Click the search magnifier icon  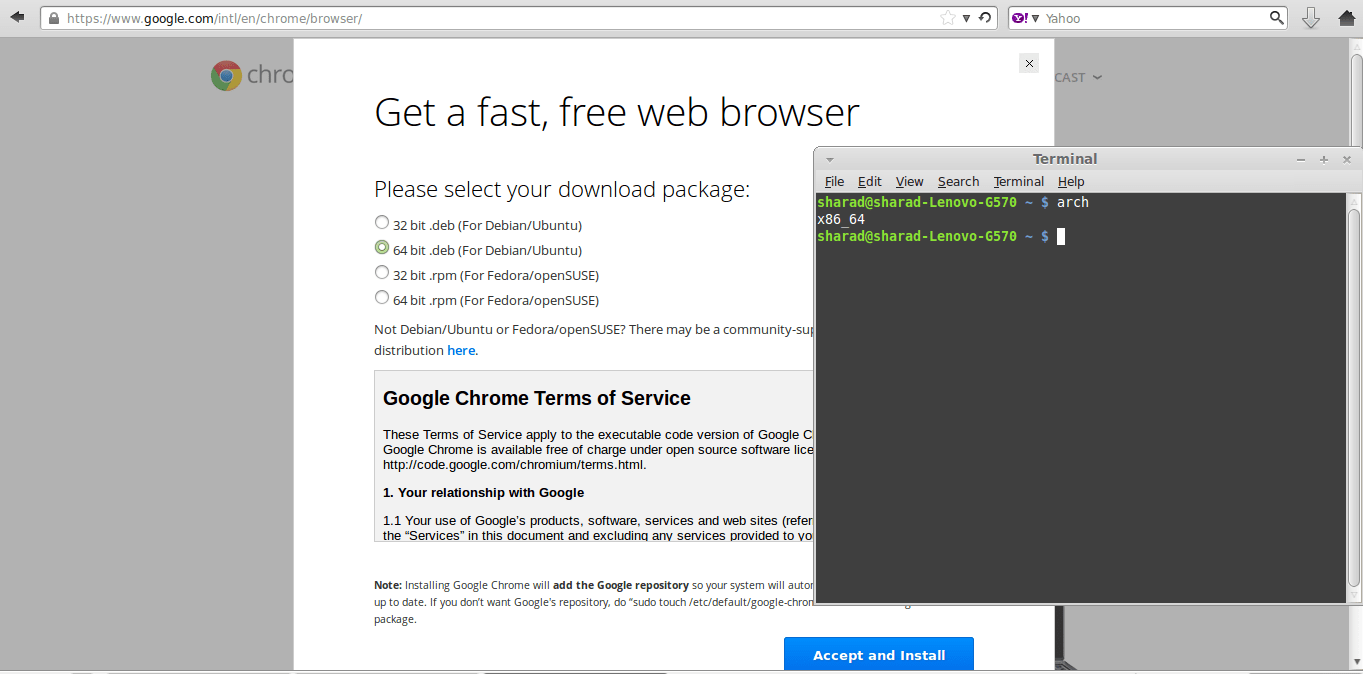[x=1277, y=17]
